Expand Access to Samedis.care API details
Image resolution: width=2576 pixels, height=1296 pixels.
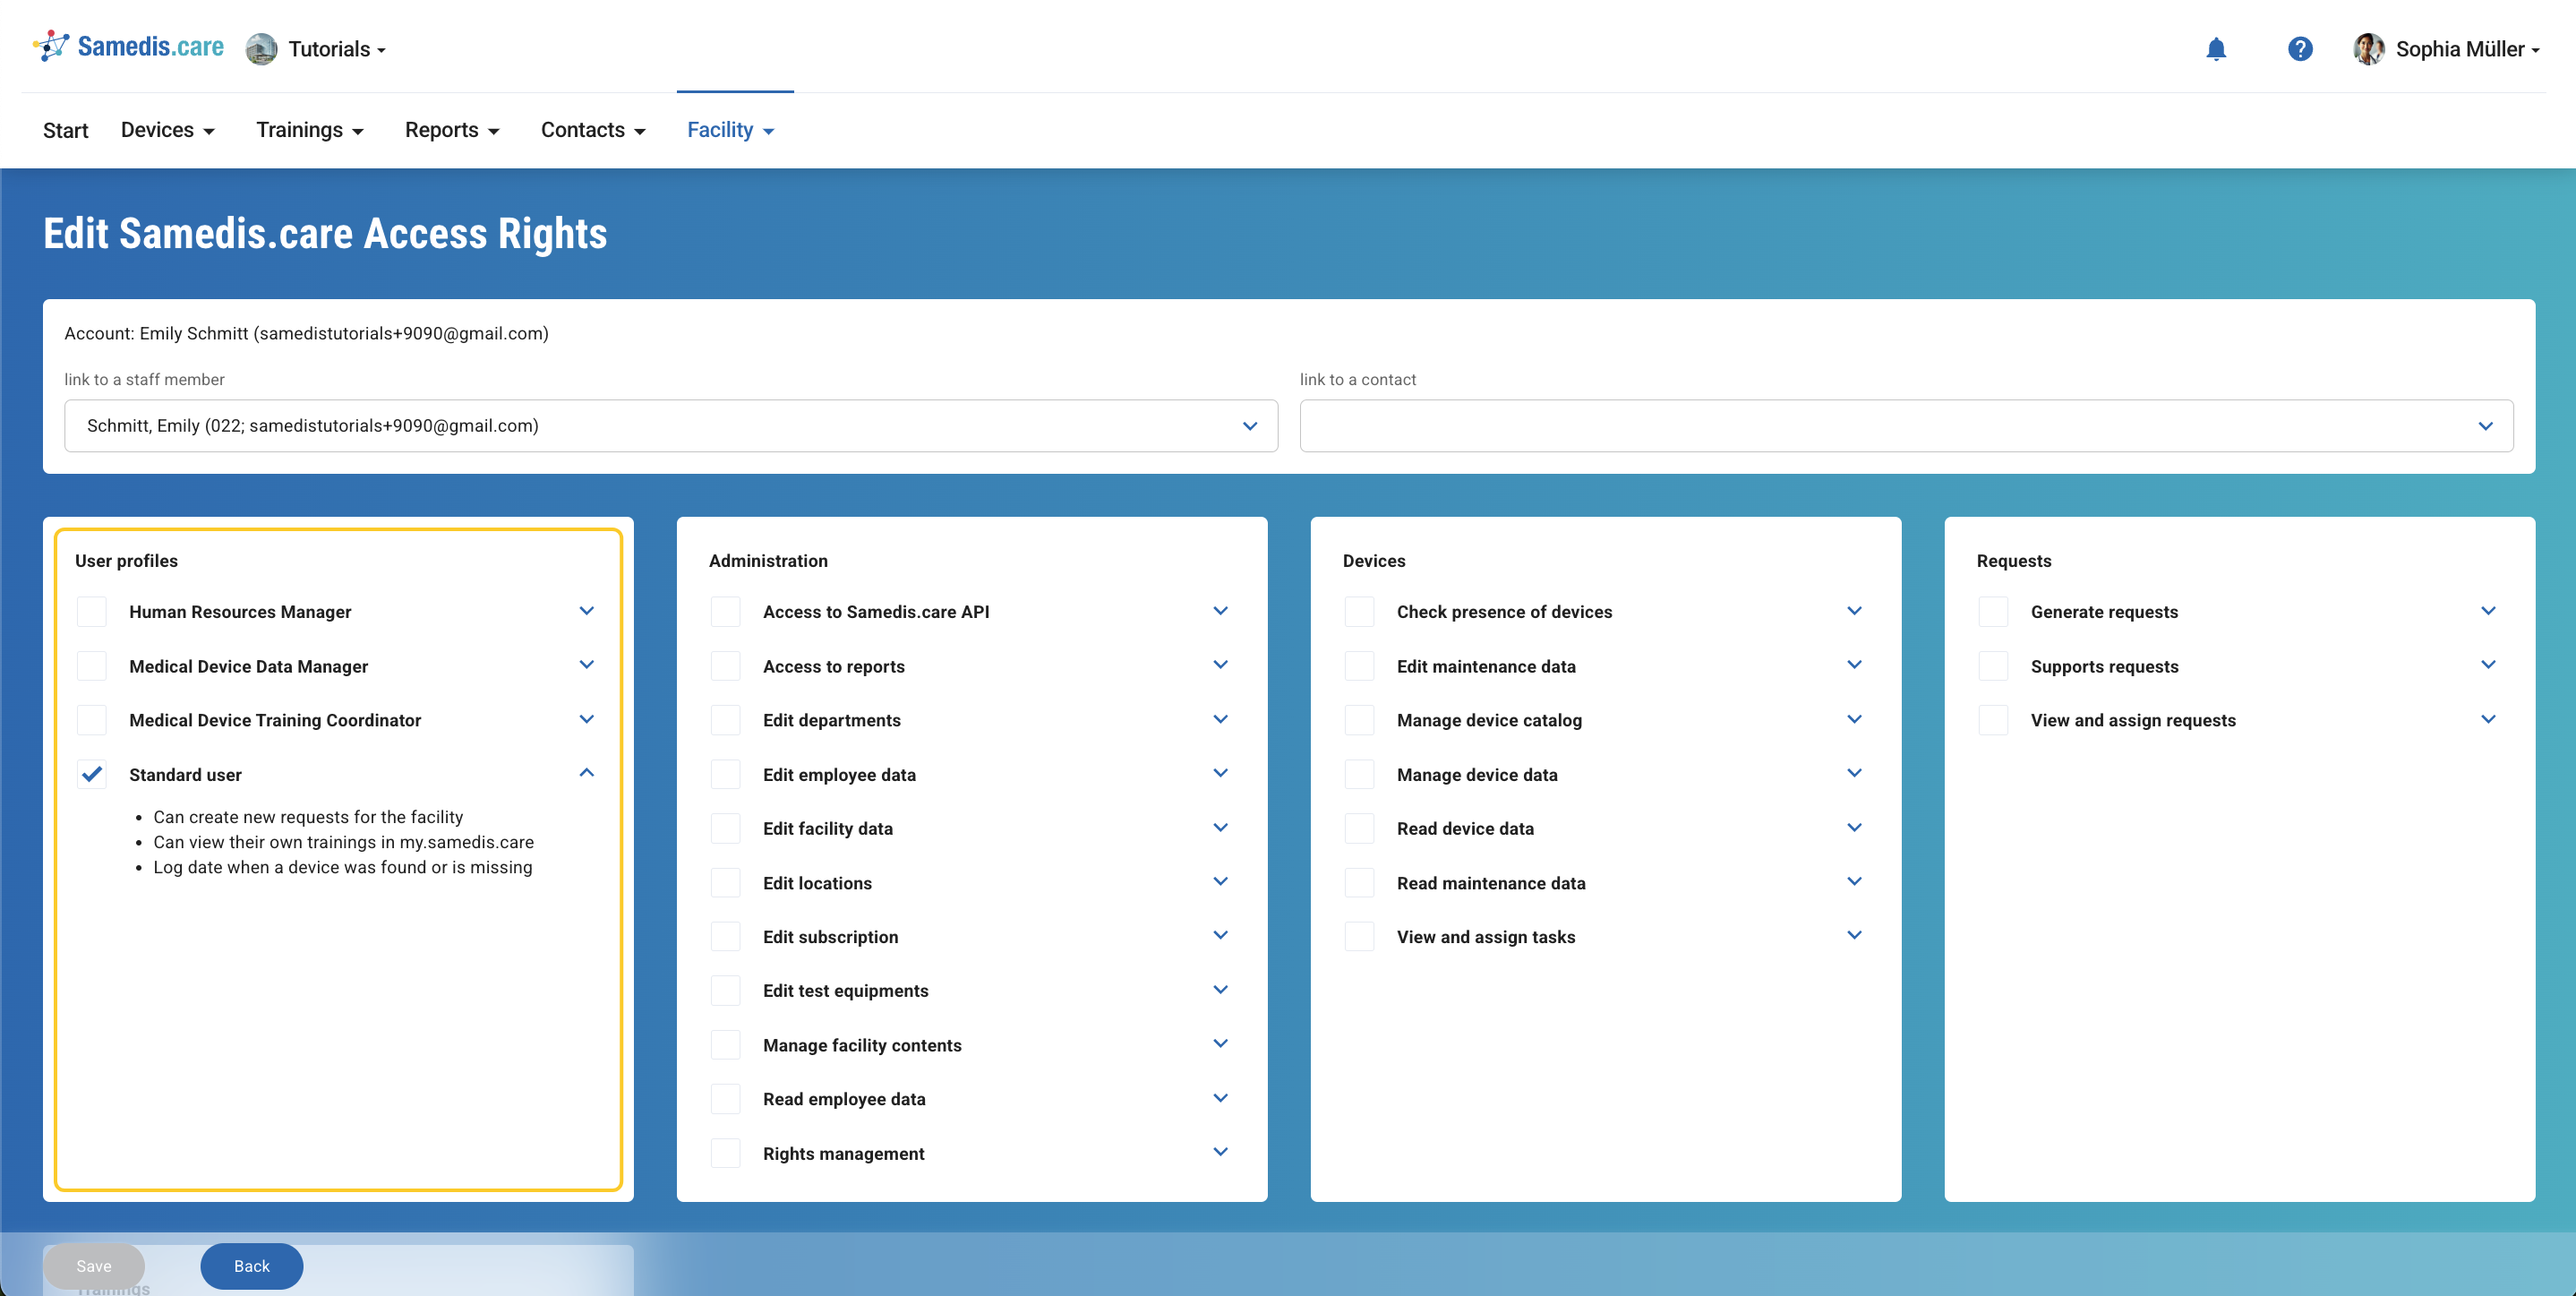click(x=1221, y=611)
